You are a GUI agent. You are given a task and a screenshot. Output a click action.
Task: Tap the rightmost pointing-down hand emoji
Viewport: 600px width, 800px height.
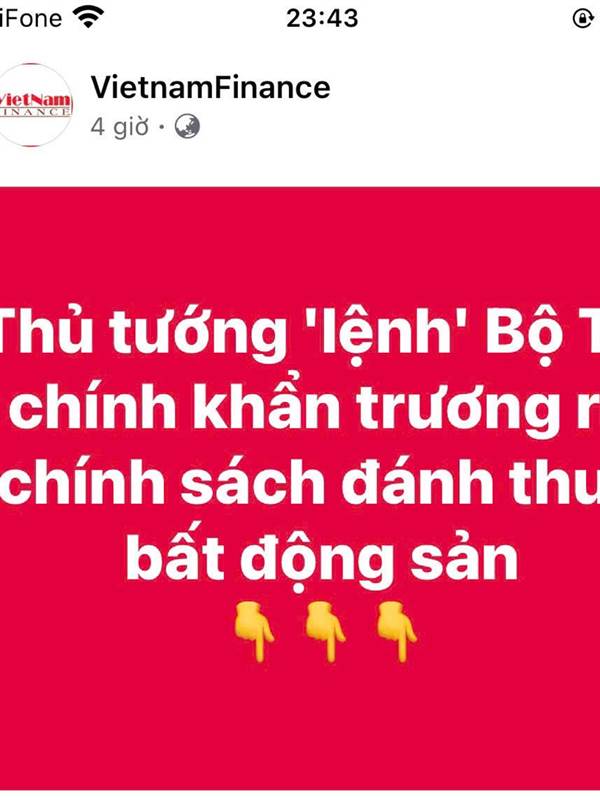pyautogui.click(x=396, y=631)
